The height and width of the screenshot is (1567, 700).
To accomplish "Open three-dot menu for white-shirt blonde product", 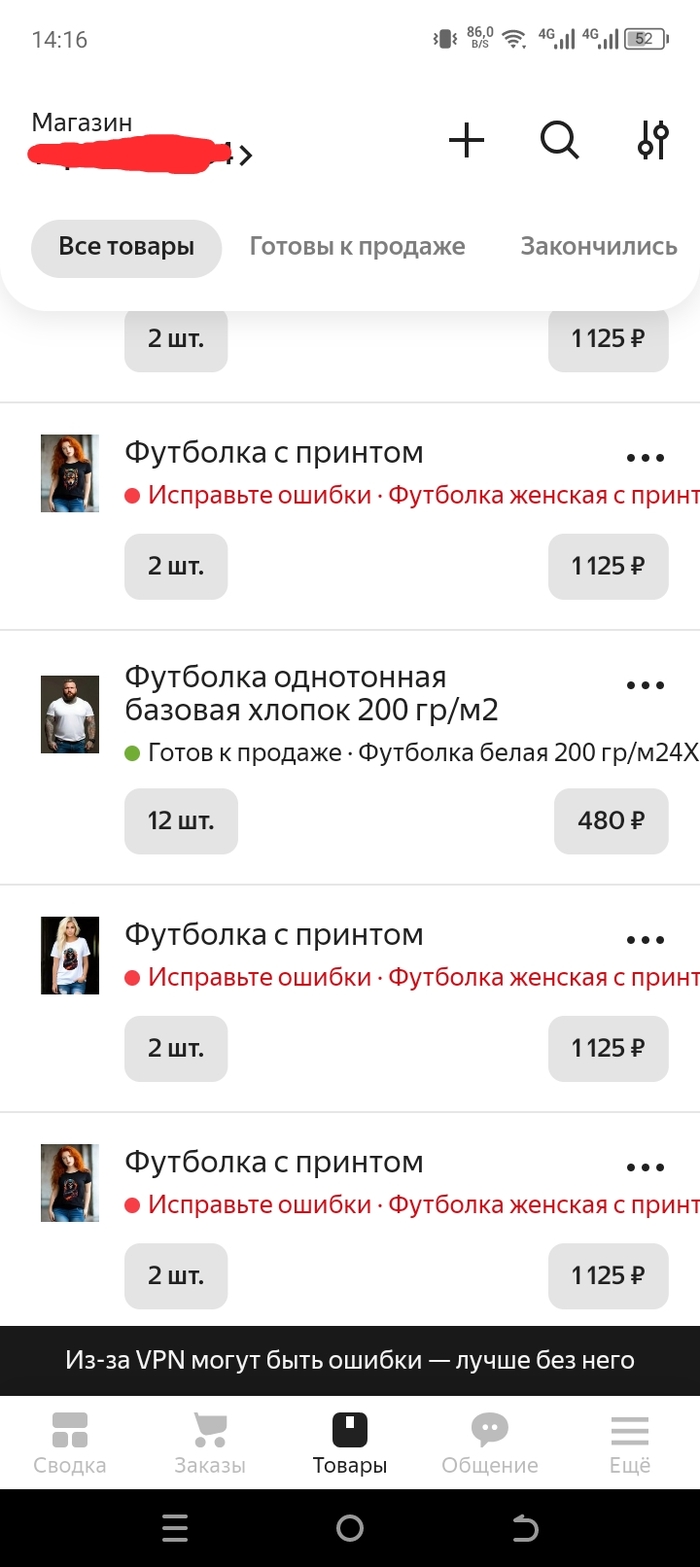I will point(645,941).
